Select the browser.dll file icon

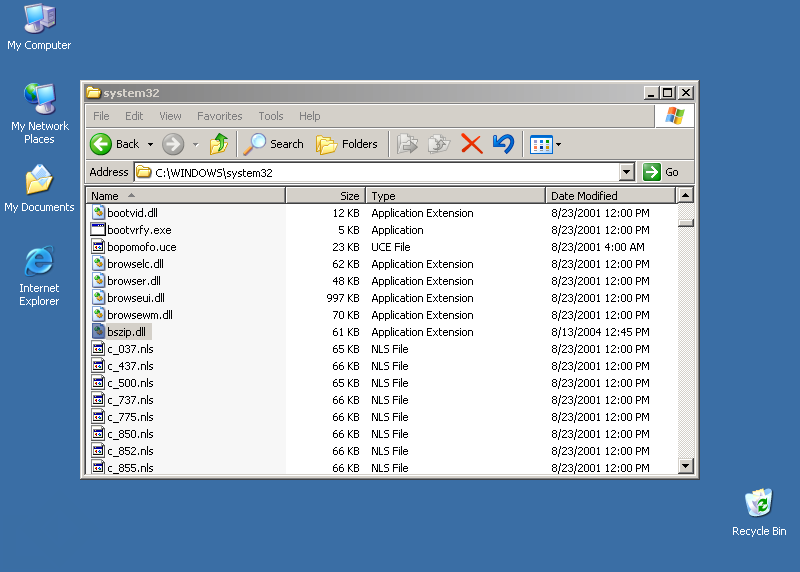point(98,280)
